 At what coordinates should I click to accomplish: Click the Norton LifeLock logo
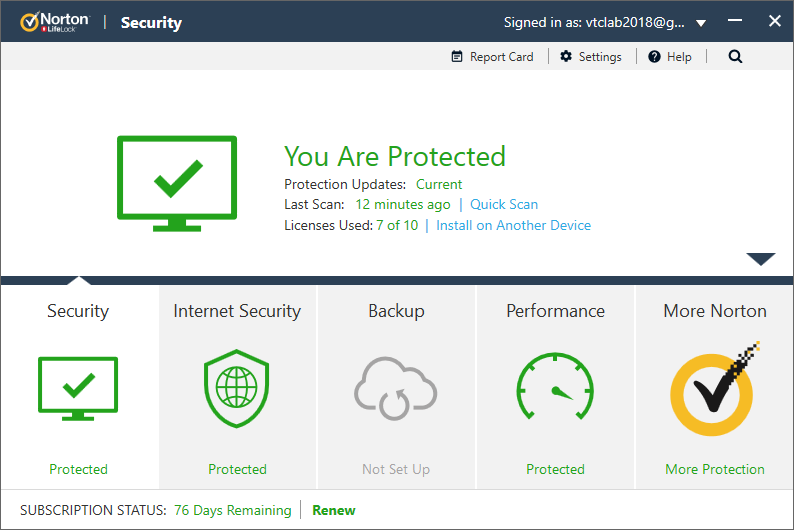[x=54, y=22]
